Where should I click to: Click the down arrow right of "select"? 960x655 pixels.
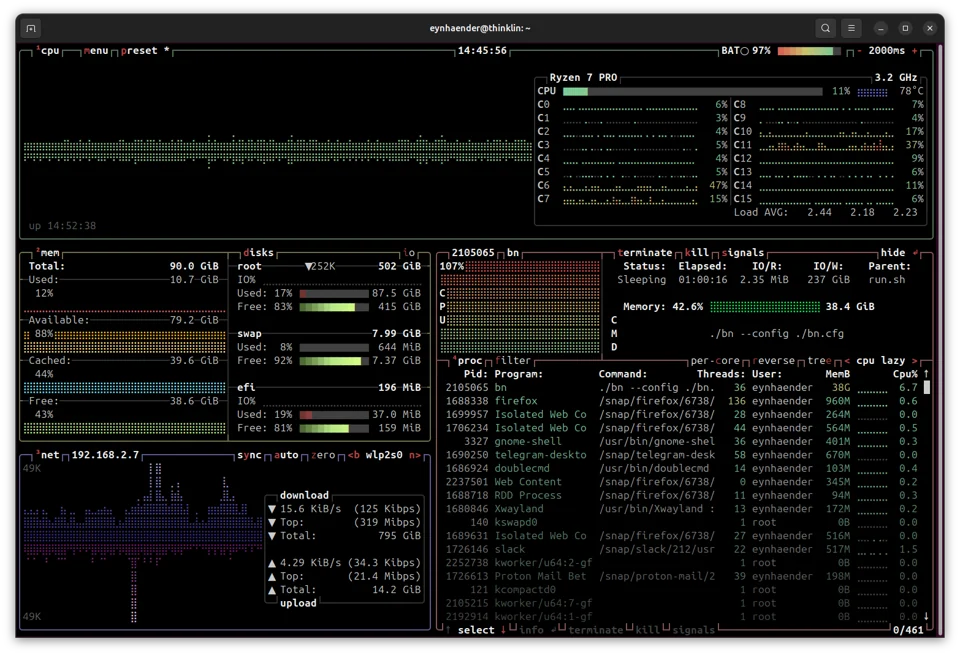tap(503, 630)
